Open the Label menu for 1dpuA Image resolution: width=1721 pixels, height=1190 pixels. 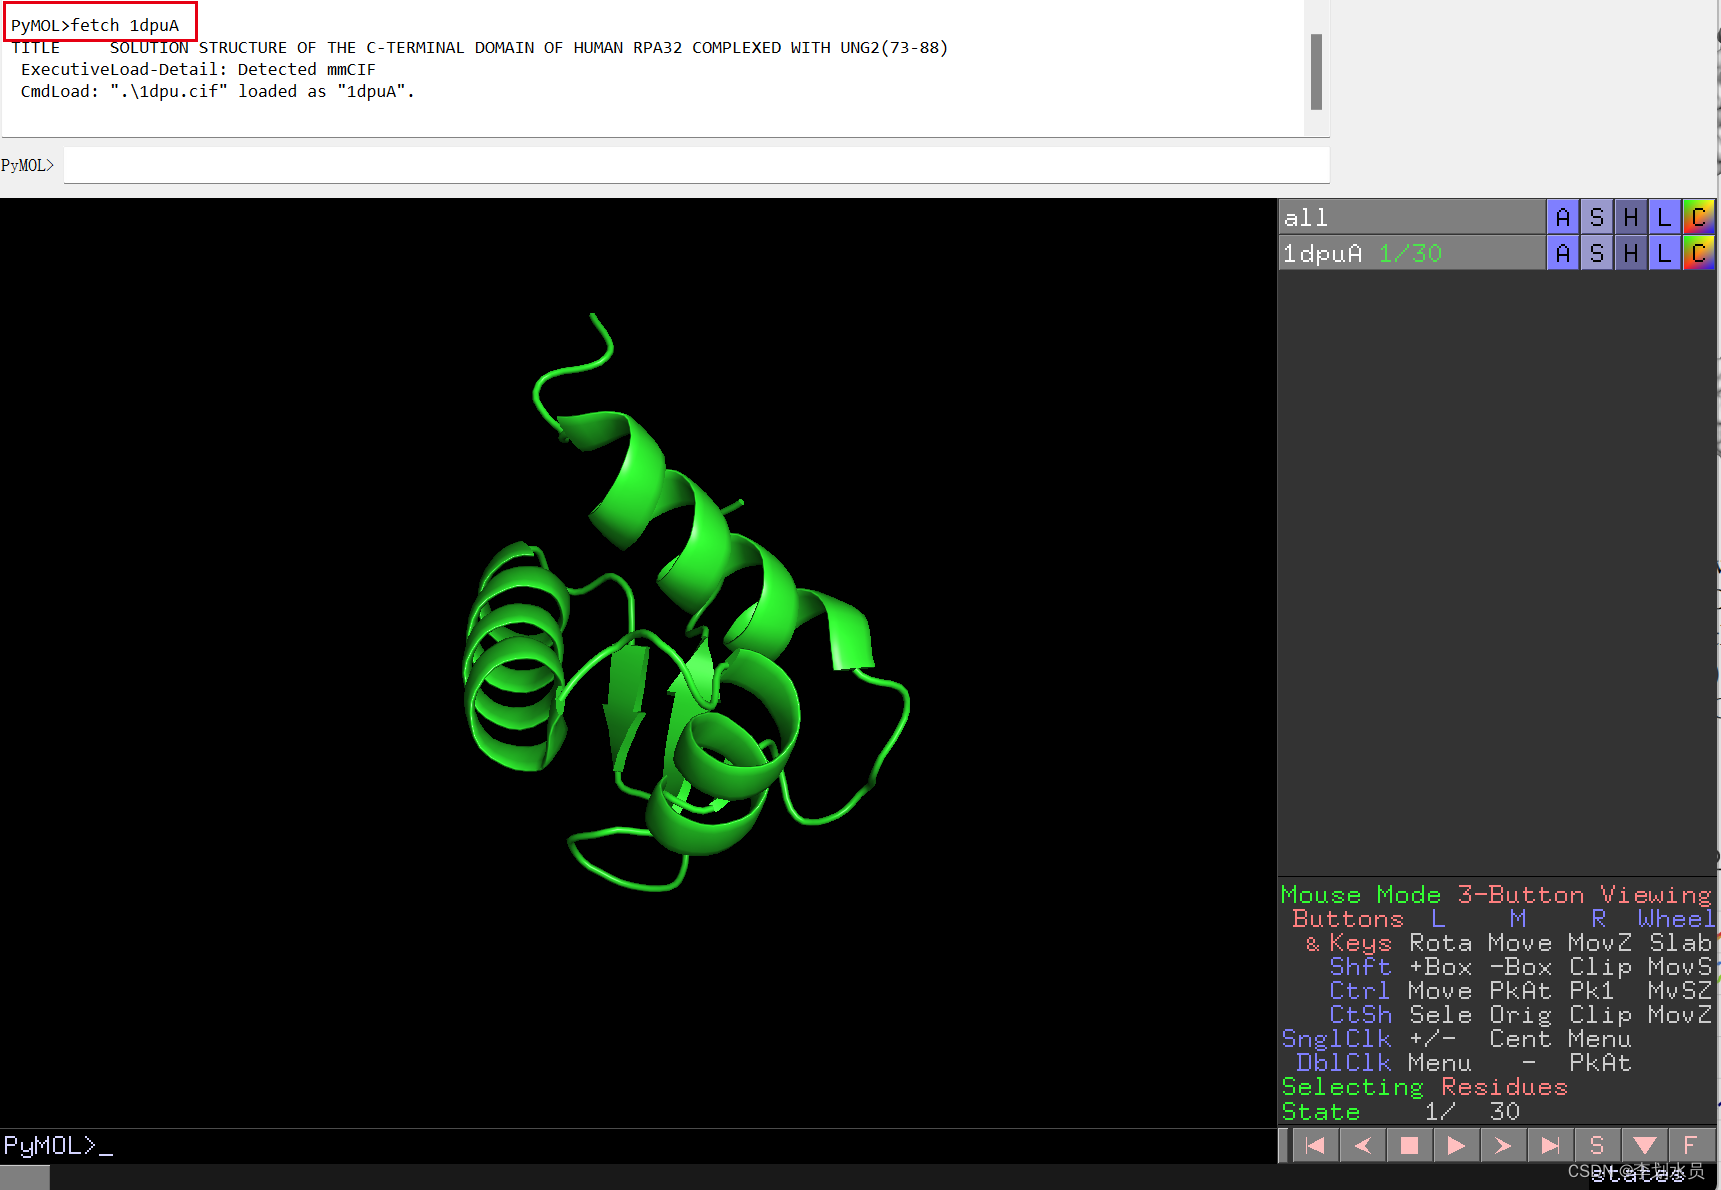tap(1665, 253)
